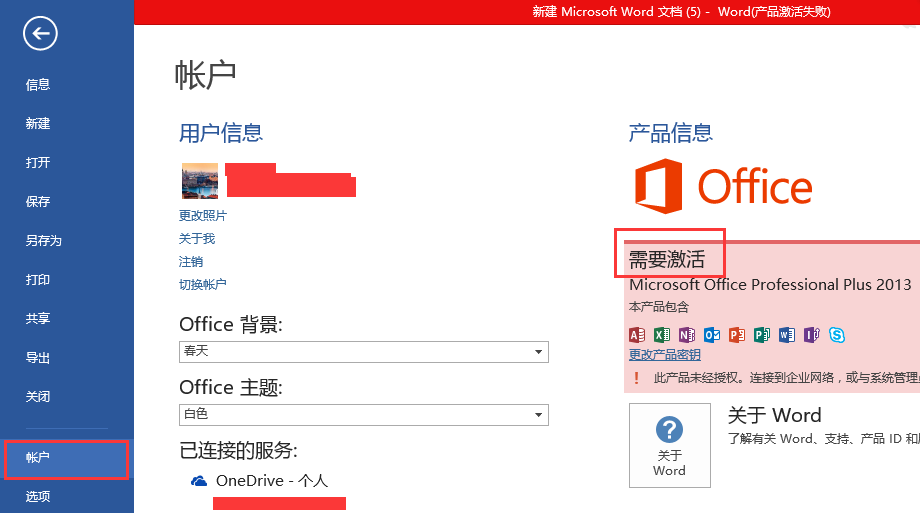This screenshot has width=920, height=513.
Task: Click the OneDrive cloud icon
Action: point(199,481)
